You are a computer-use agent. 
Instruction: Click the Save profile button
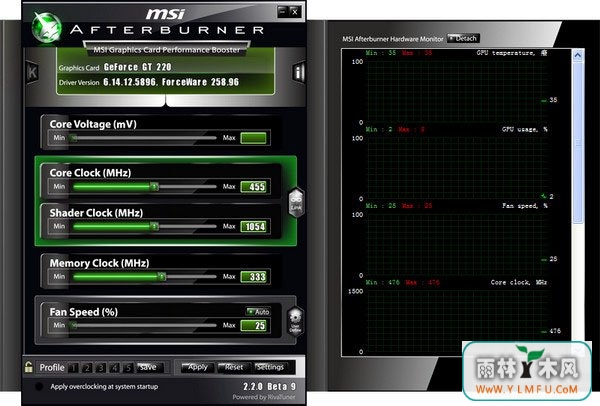[150, 367]
